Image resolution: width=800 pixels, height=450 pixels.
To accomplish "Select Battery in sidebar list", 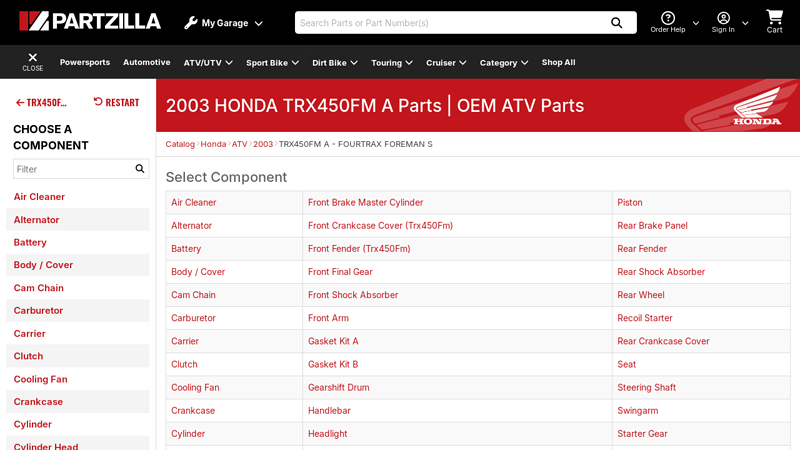I will [x=30, y=242].
